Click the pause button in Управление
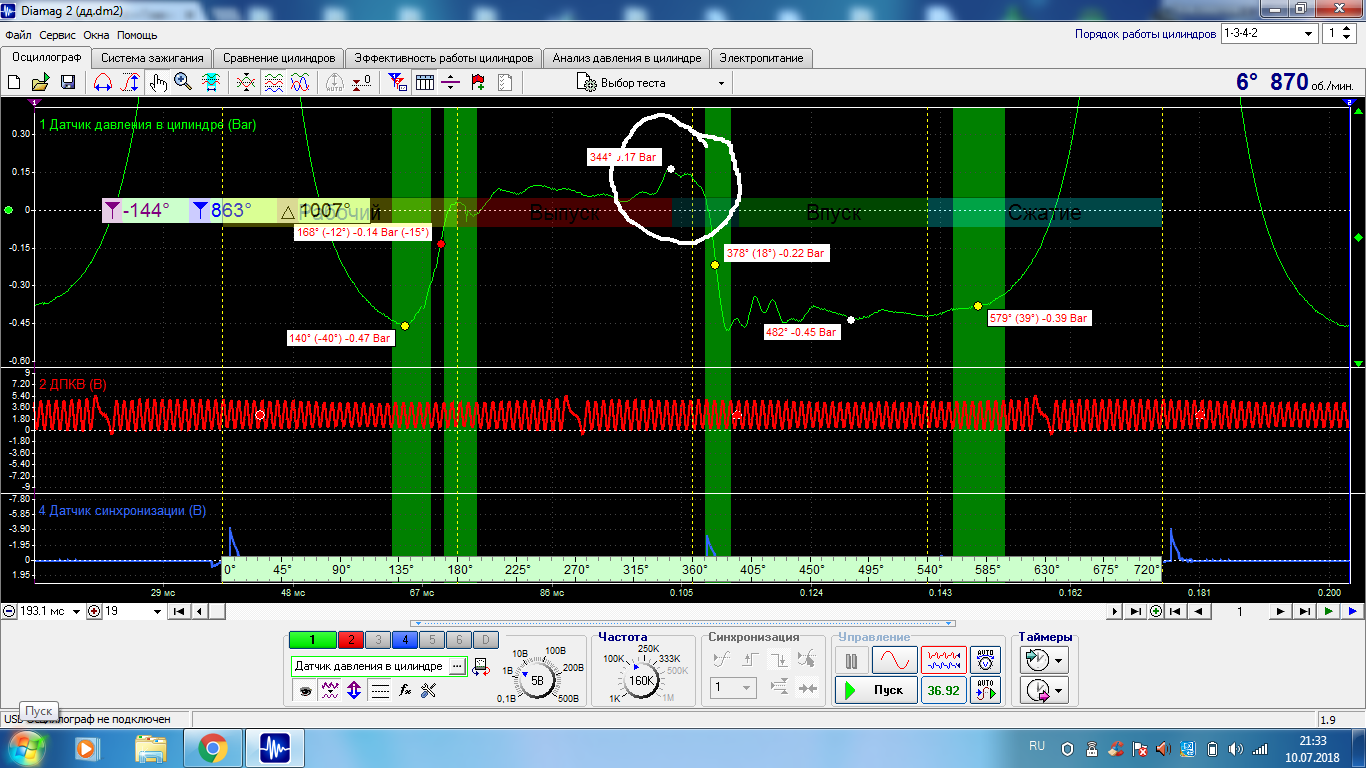1366x768 pixels. tap(851, 660)
